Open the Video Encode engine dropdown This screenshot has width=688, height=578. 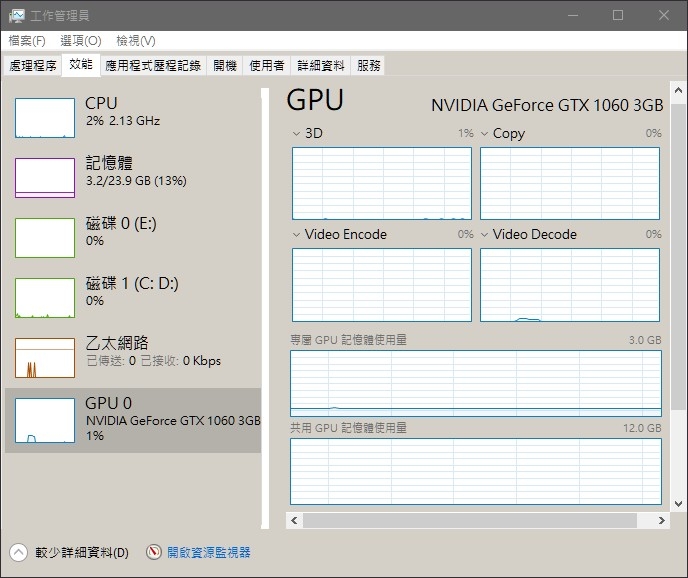click(x=296, y=235)
